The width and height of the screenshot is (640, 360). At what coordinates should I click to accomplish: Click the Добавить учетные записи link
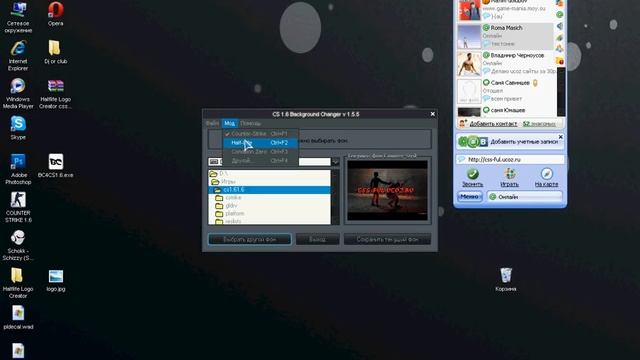pyautogui.click(x=524, y=142)
